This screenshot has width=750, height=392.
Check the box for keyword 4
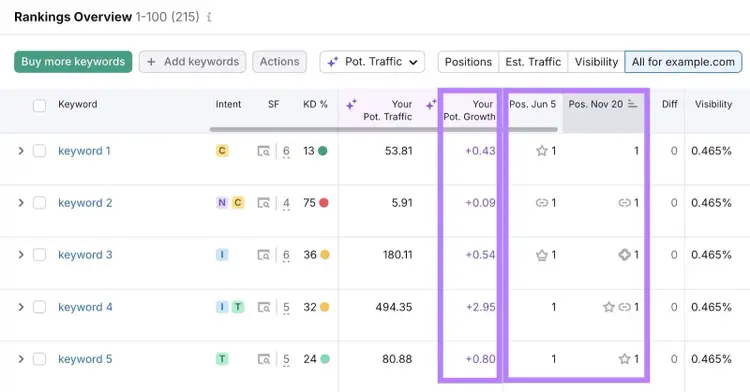tap(39, 307)
